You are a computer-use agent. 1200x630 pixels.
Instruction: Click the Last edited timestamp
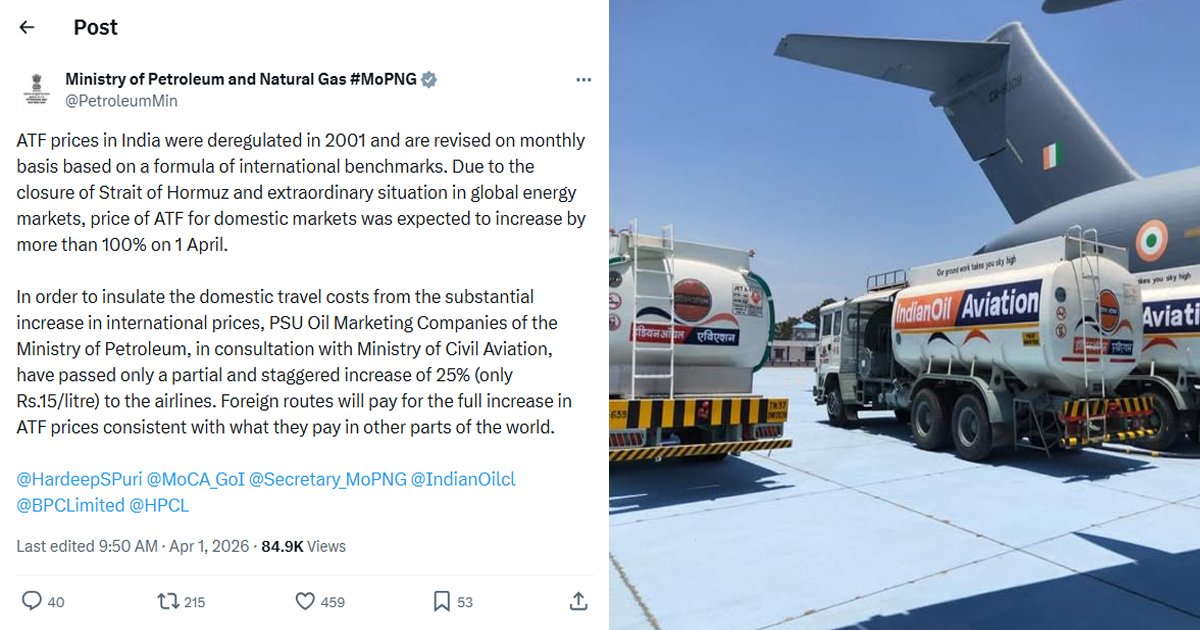(x=134, y=546)
